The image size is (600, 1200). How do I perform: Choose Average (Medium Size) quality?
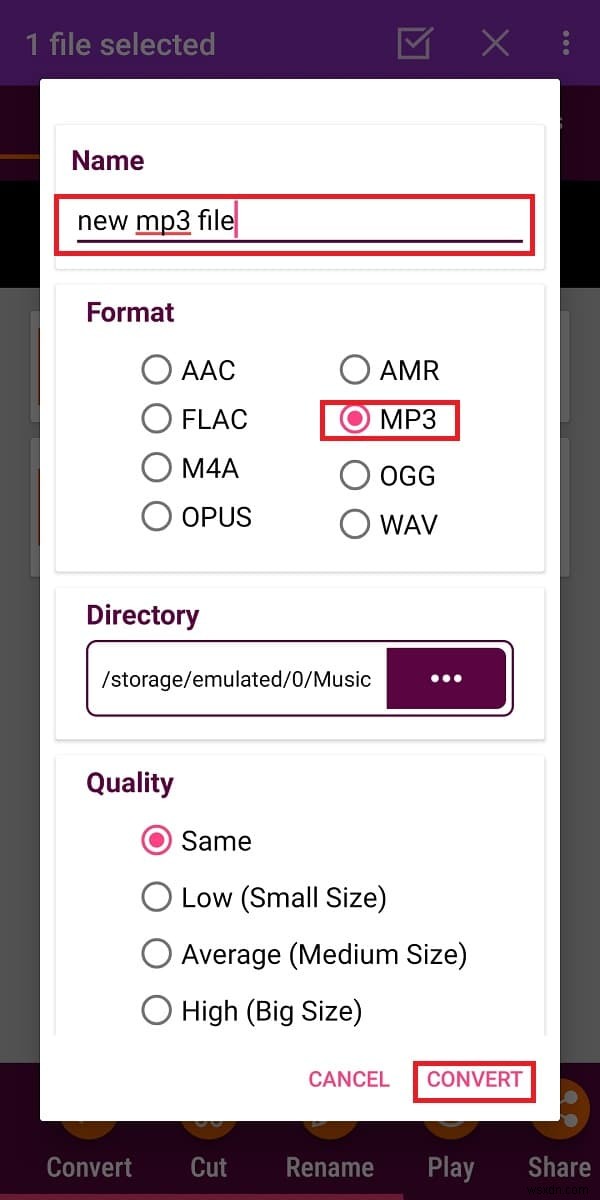pyautogui.click(x=157, y=954)
